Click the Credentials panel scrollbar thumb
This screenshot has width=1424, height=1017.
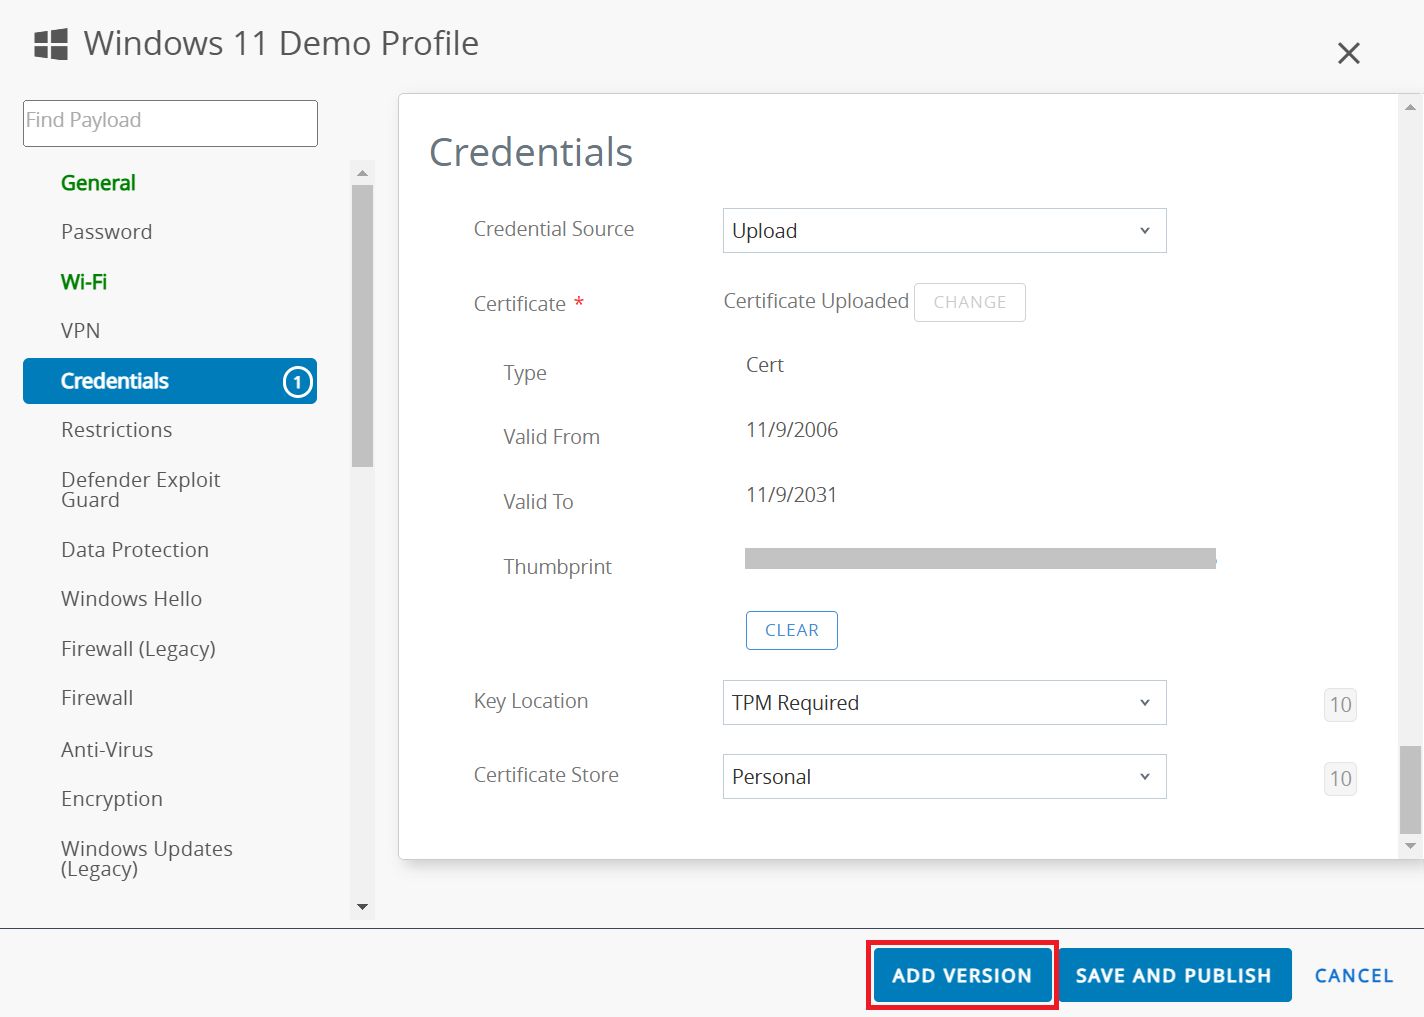tap(1410, 789)
